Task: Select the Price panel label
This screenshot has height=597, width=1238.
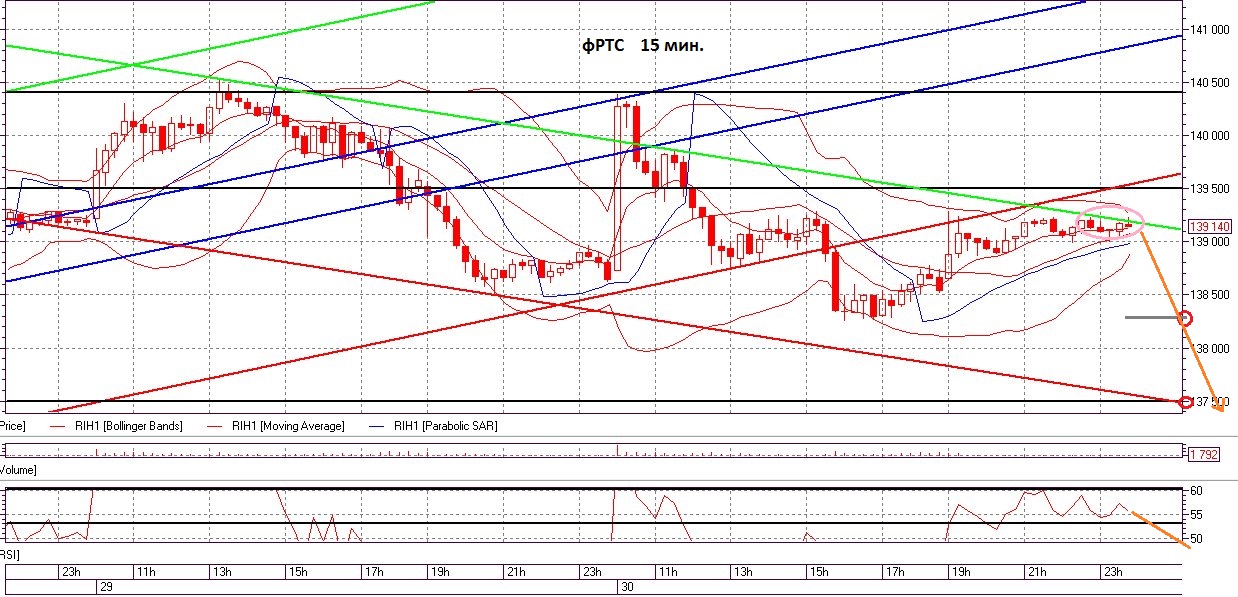Action: click(x=12, y=426)
